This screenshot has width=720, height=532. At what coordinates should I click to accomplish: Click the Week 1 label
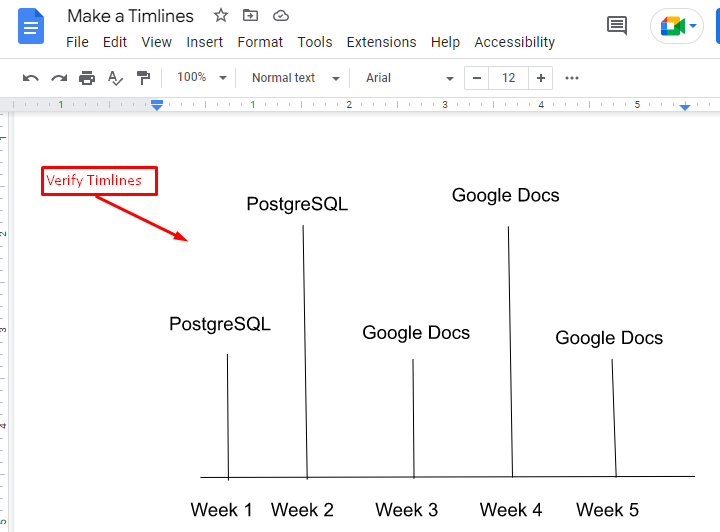coord(221,510)
